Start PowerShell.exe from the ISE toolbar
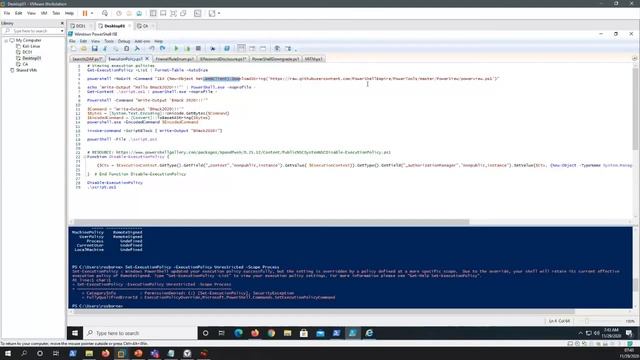 pyautogui.click(x=227, y=49)
